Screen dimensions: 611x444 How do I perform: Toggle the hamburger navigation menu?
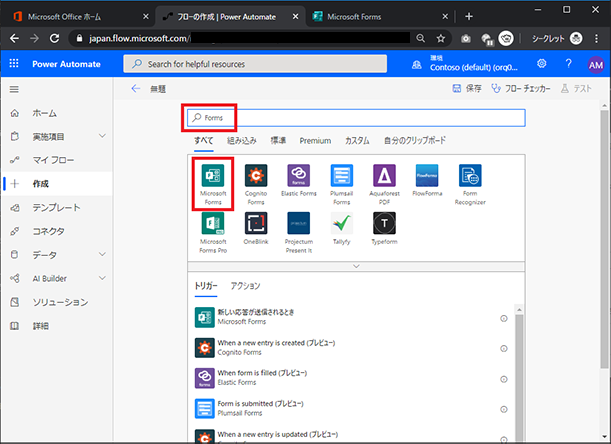(14, 89)
